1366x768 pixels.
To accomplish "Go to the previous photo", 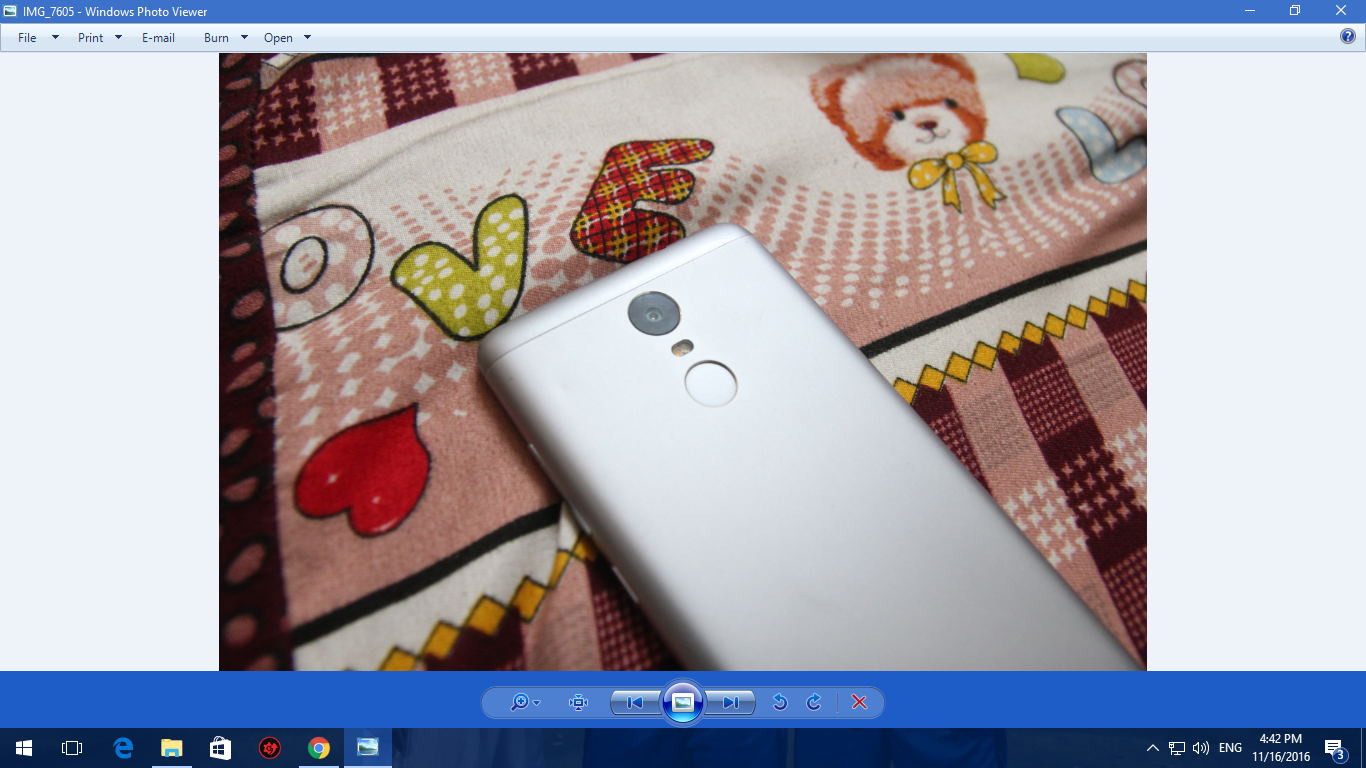I will (635, 702).
